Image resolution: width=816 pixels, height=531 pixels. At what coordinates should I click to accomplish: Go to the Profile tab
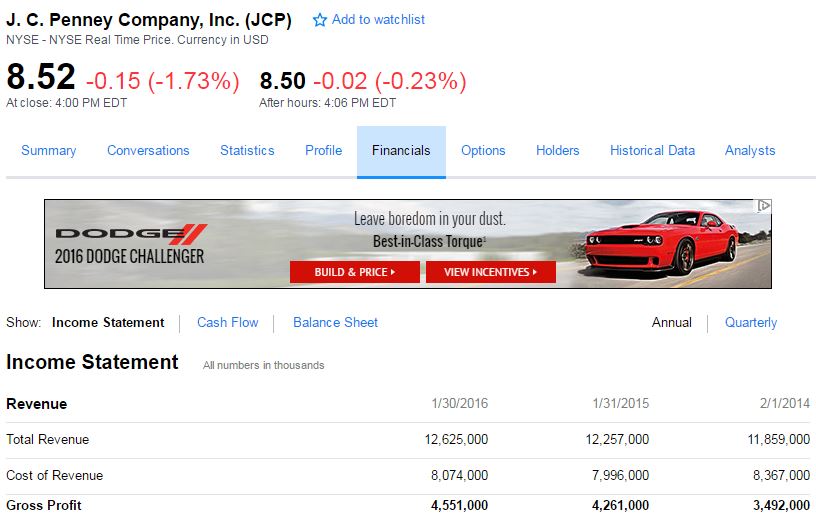(x=324, y=150)
